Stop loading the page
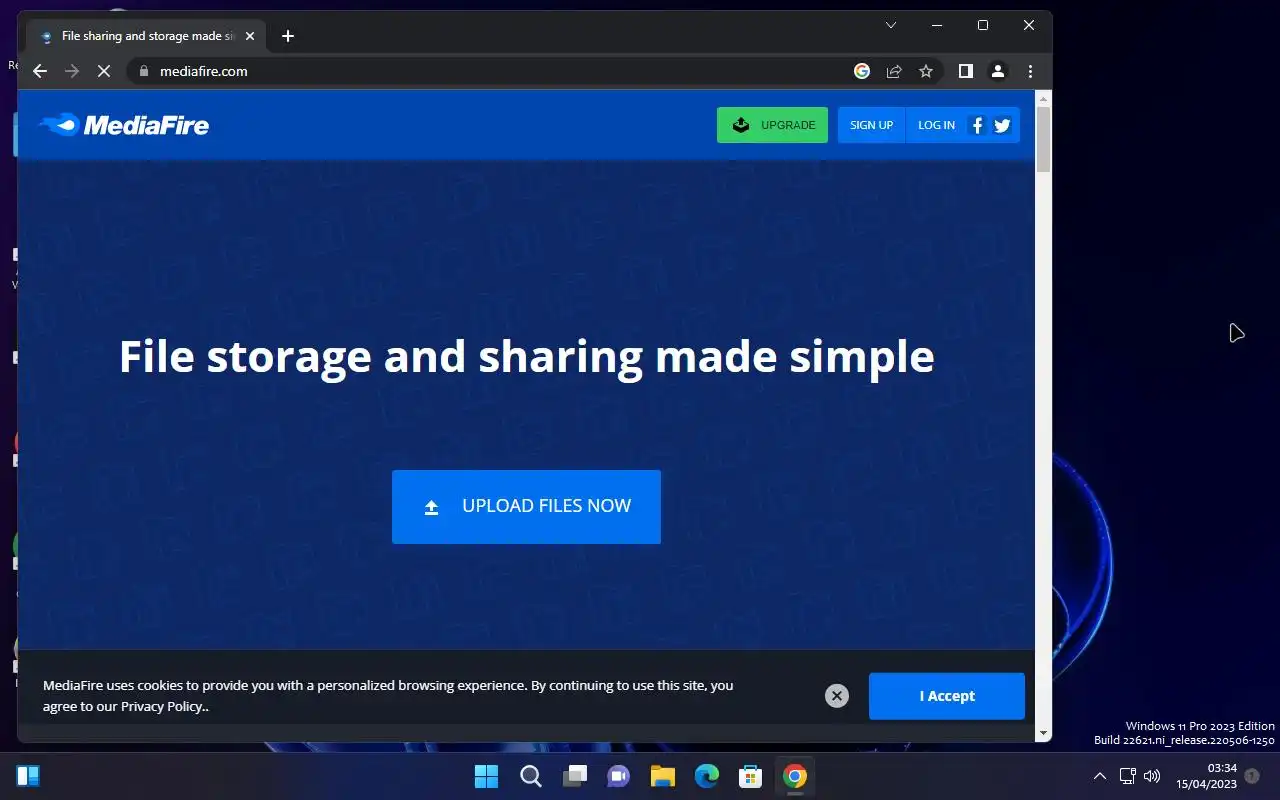The height and width of the screenshot is (800, 1280). pyautogui.click(x=103, y=71)
